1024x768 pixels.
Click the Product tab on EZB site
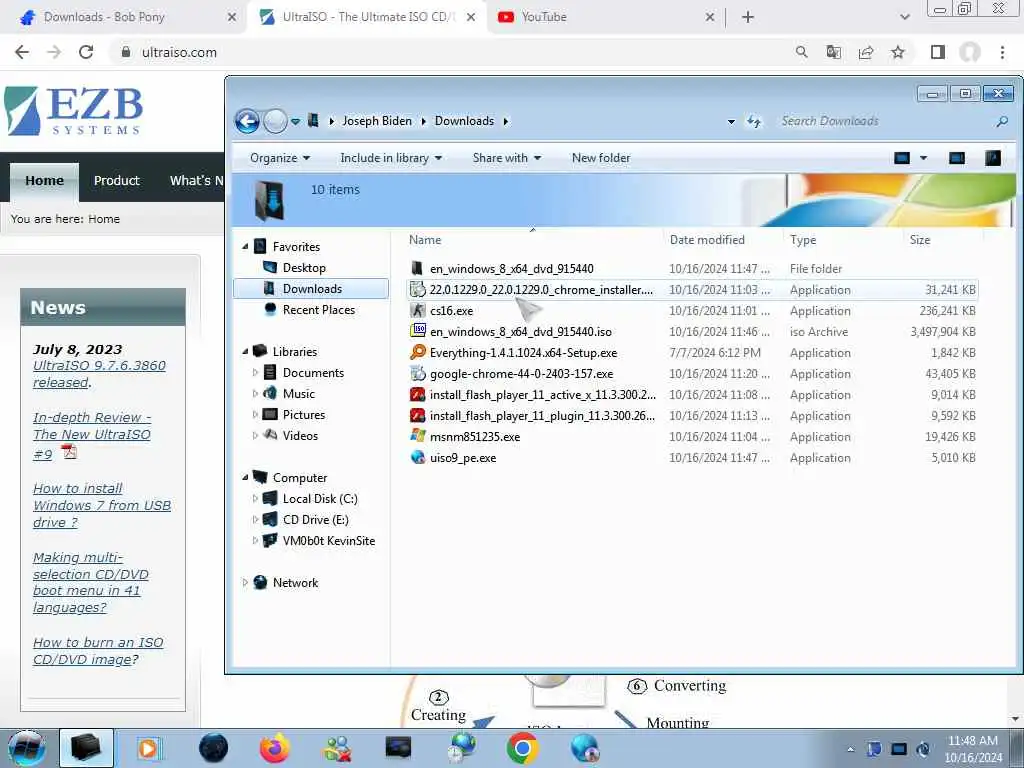click(116, 181)
